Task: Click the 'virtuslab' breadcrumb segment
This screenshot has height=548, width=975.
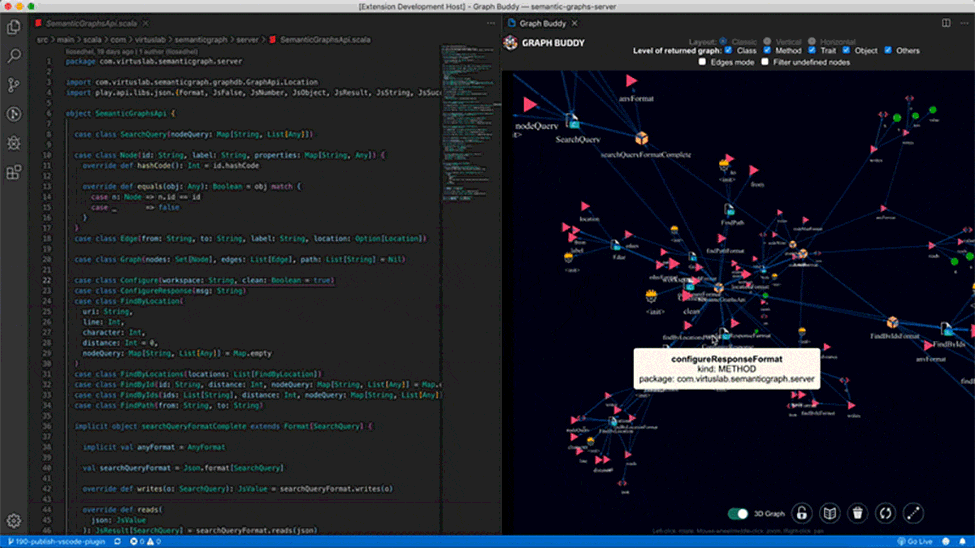Action: 150,39
